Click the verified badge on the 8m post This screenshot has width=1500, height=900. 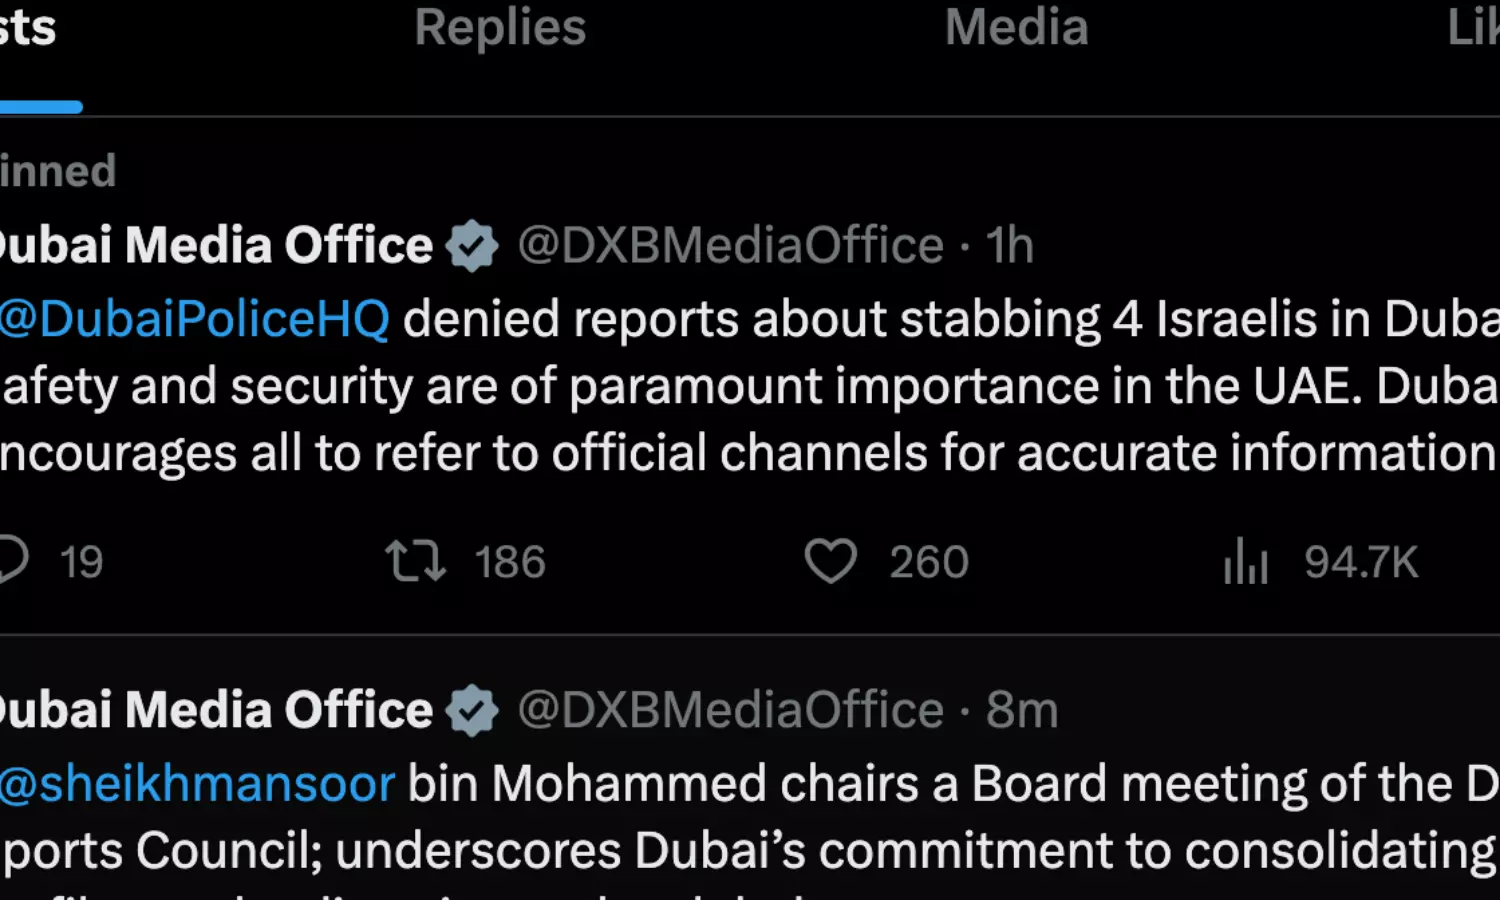[472, 711]
